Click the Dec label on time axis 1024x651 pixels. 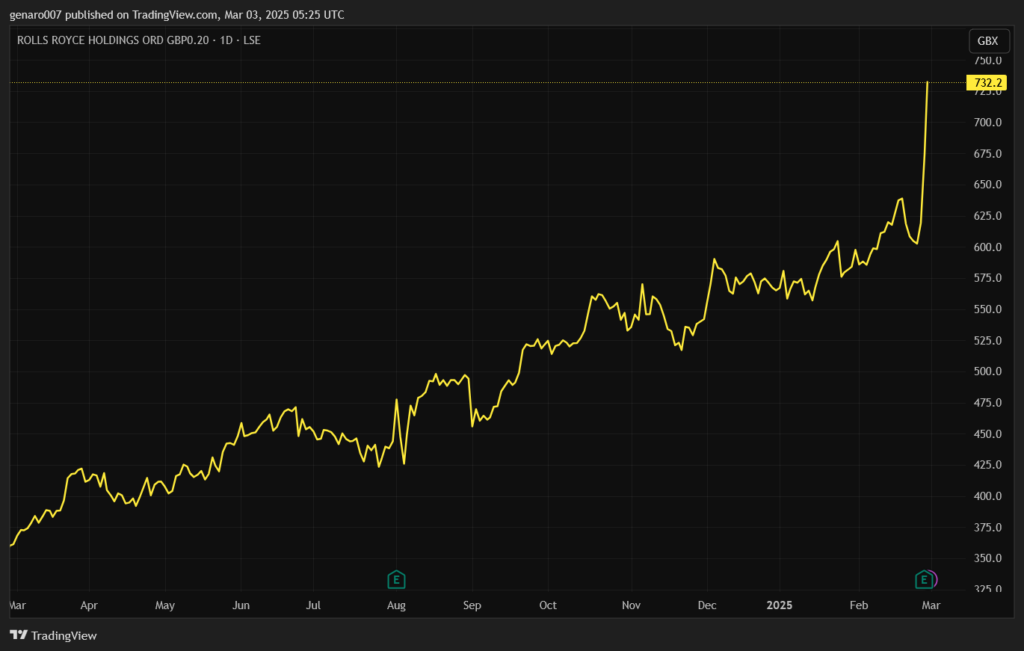(706, 605)
